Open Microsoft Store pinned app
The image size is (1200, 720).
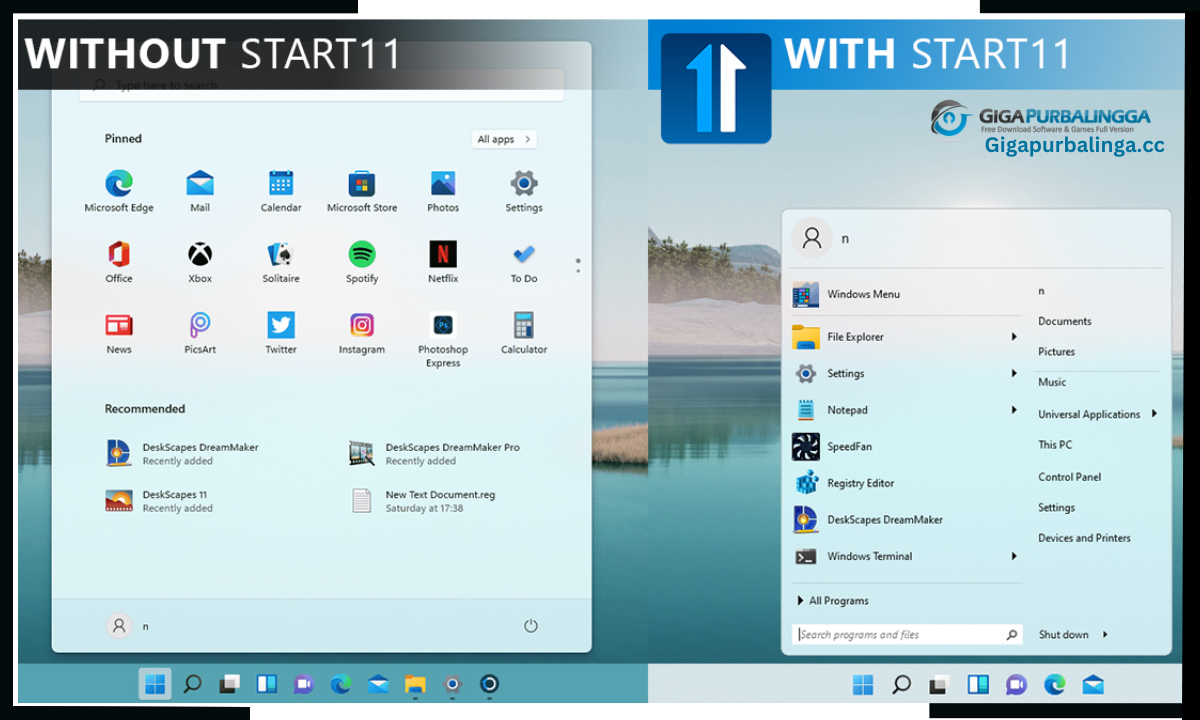362,191
